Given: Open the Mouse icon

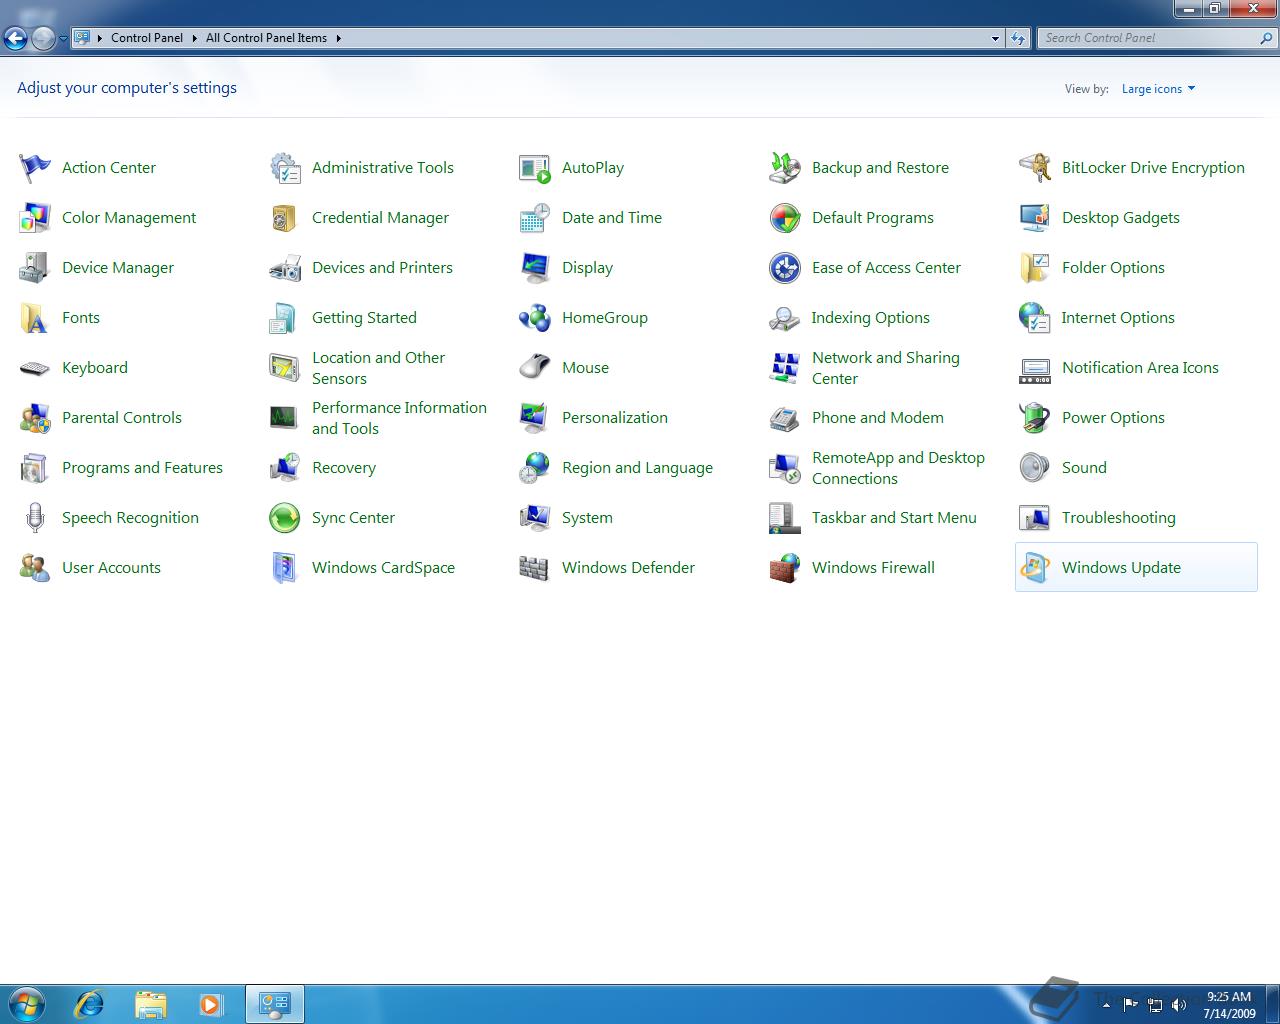Looking at the screenshot, I should [535, 368].
